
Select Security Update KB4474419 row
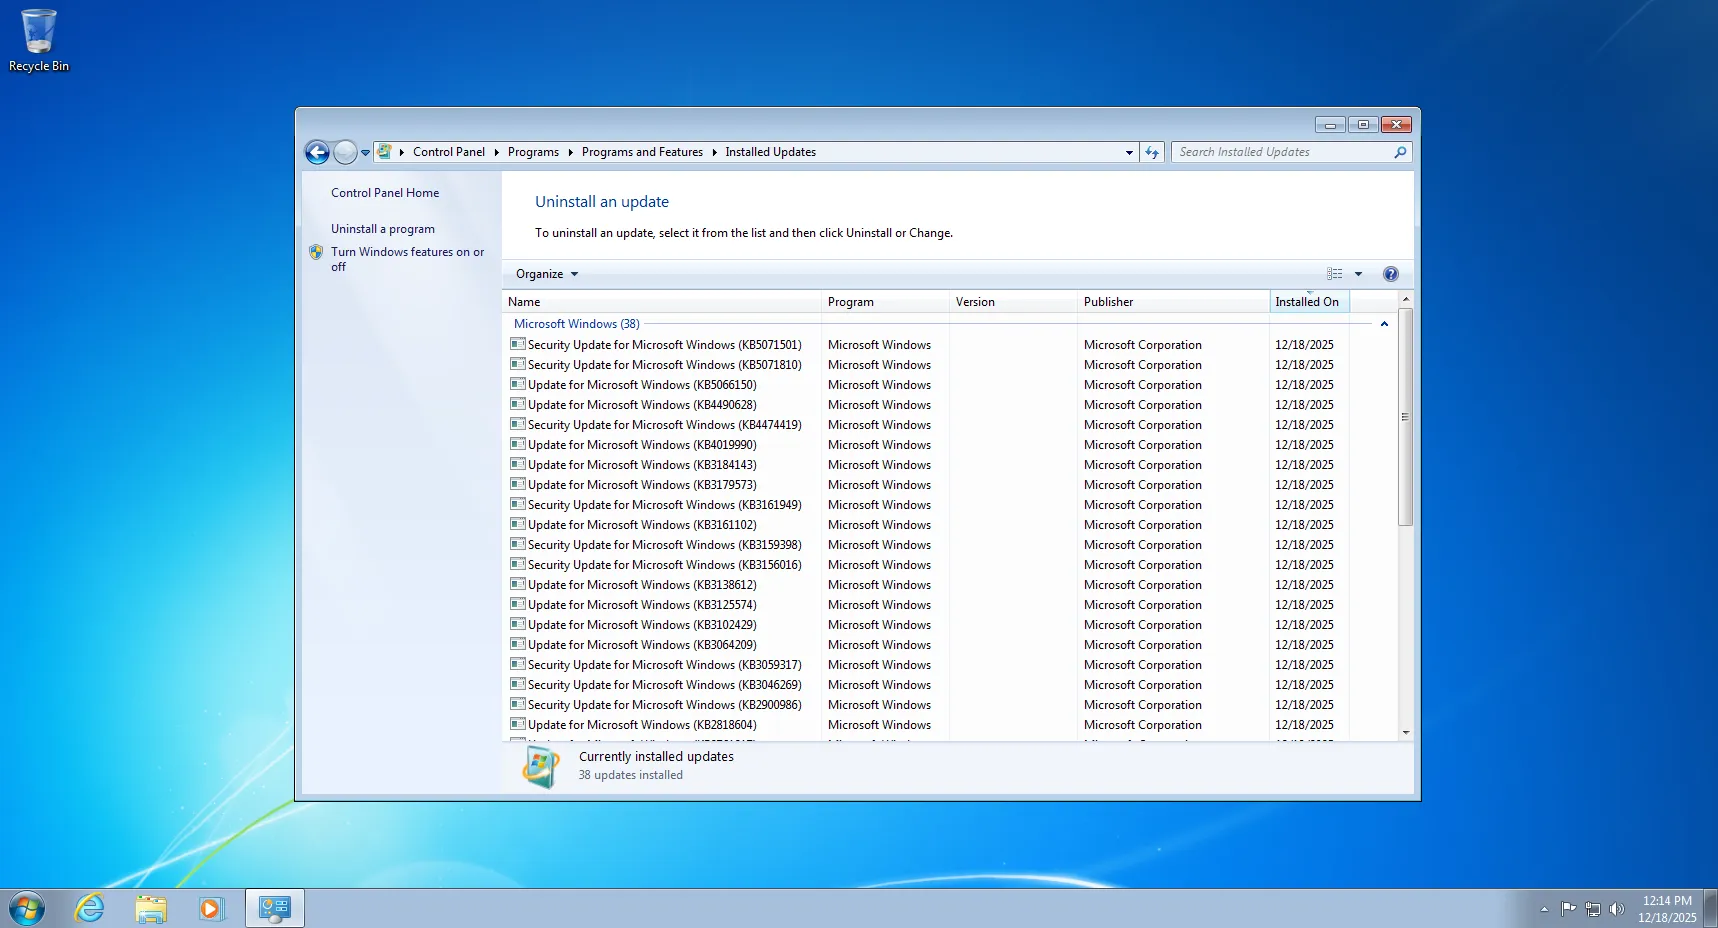coord(924,425)
